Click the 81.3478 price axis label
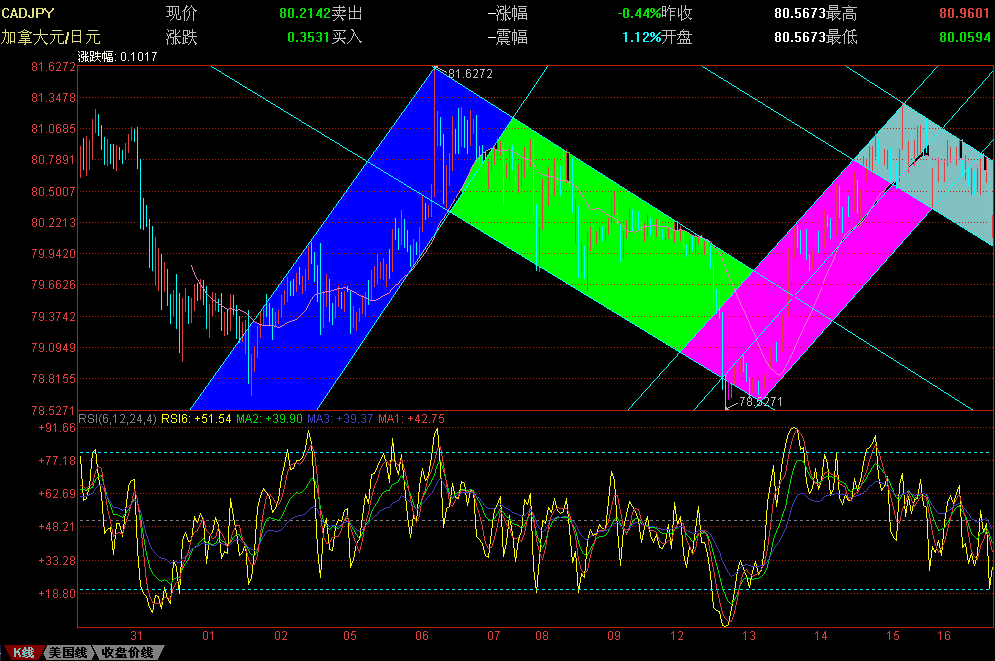995x661 pixels. point(53,98)
